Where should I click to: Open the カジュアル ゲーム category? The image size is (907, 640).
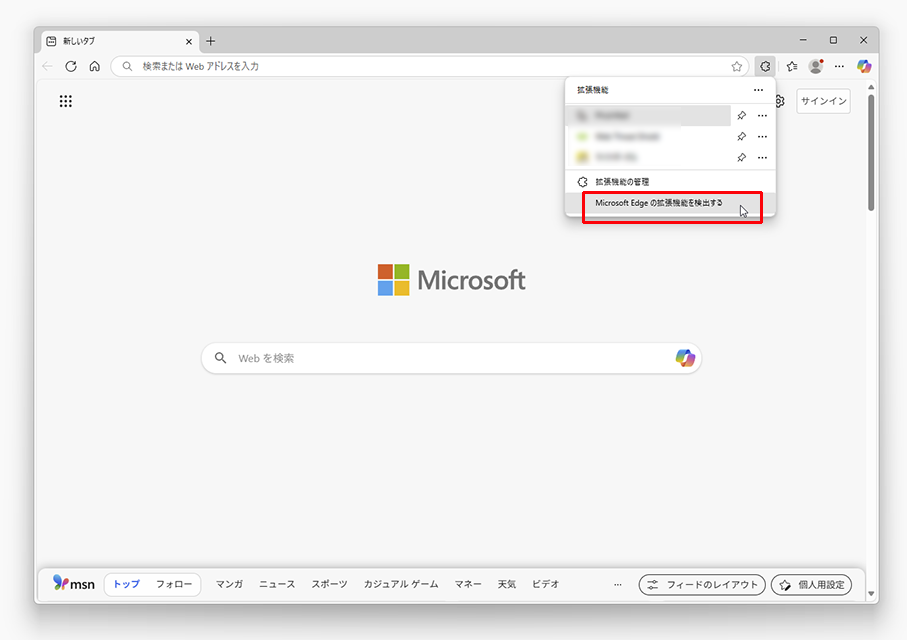[x=401, y=584]
